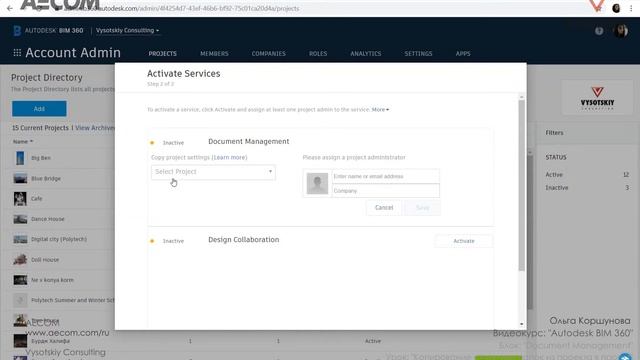Click the dialog scrollbar down arrow
640x360 pixels.
click(521, 324)
